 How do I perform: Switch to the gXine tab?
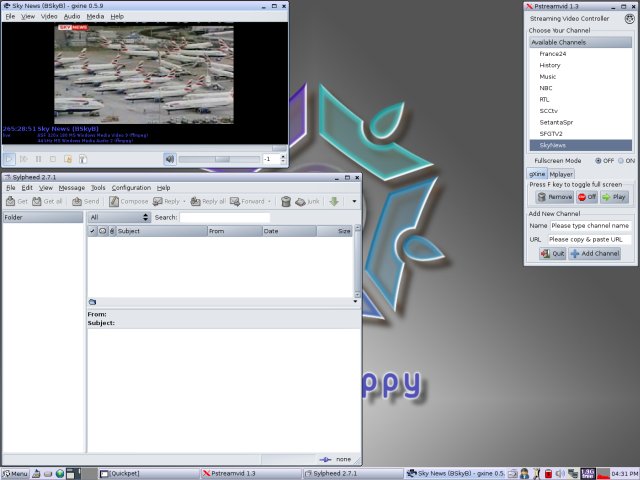click(537, 174)
